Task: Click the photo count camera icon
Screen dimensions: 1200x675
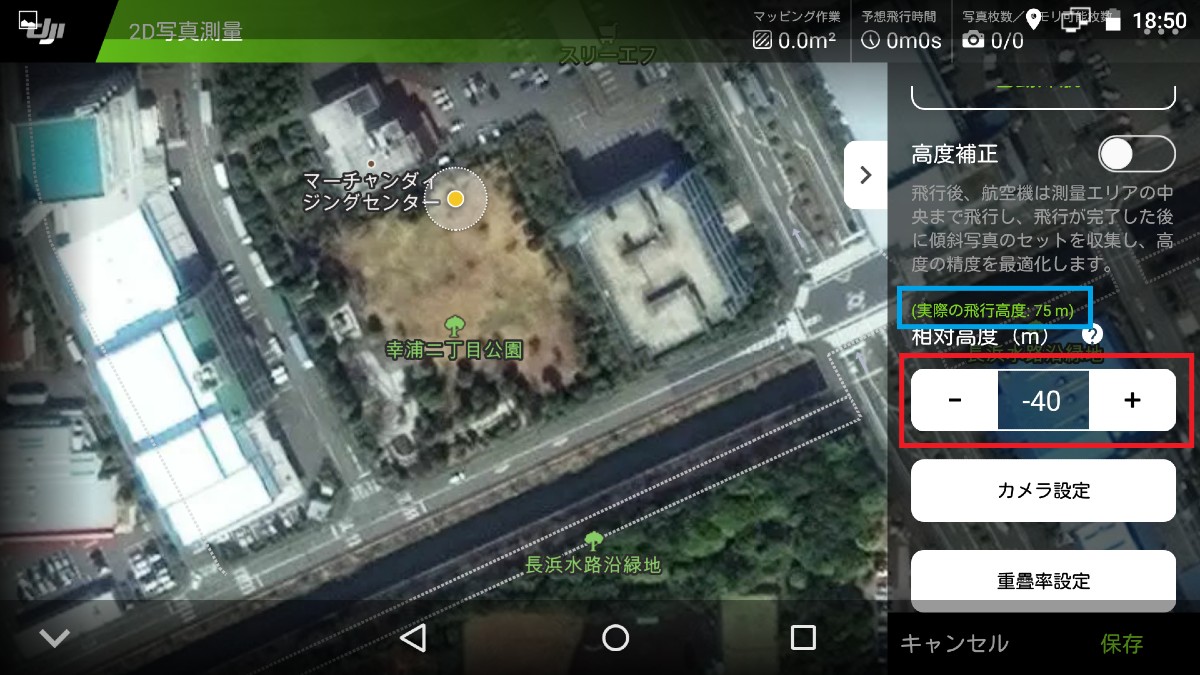Action: pos(972,41)
